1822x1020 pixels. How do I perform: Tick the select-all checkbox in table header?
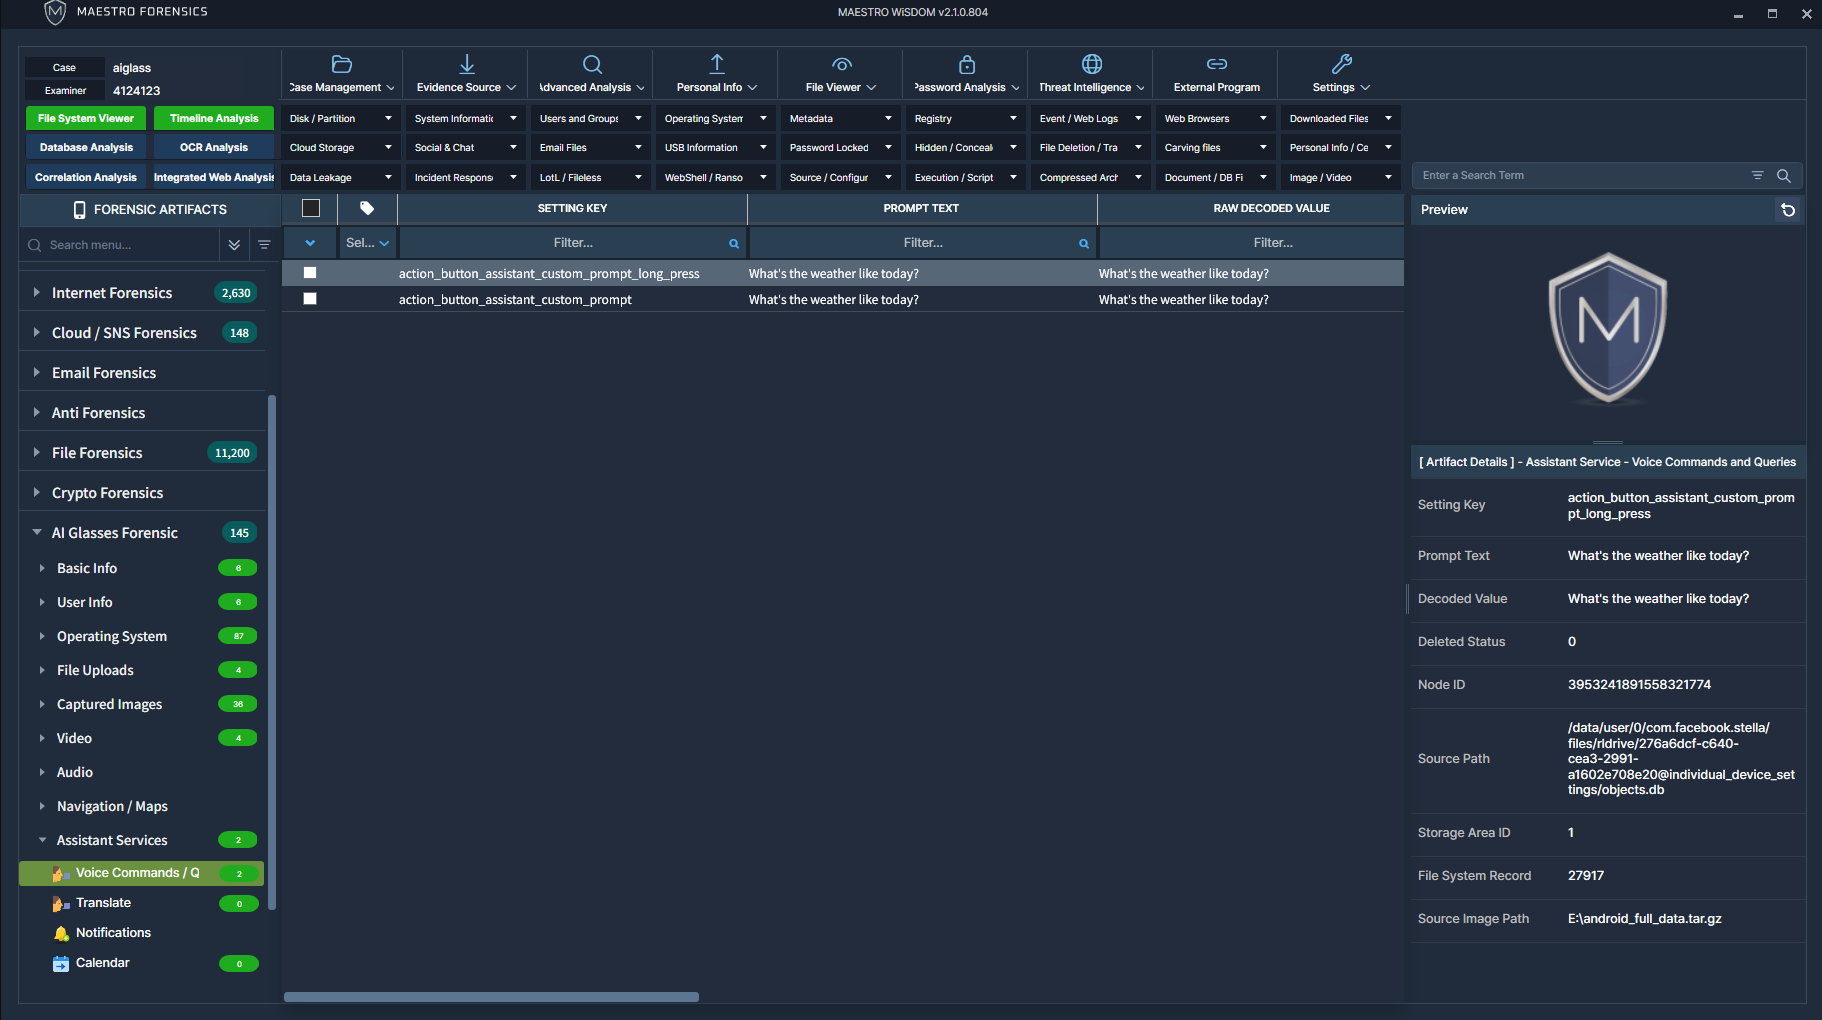tap(311, 208)
